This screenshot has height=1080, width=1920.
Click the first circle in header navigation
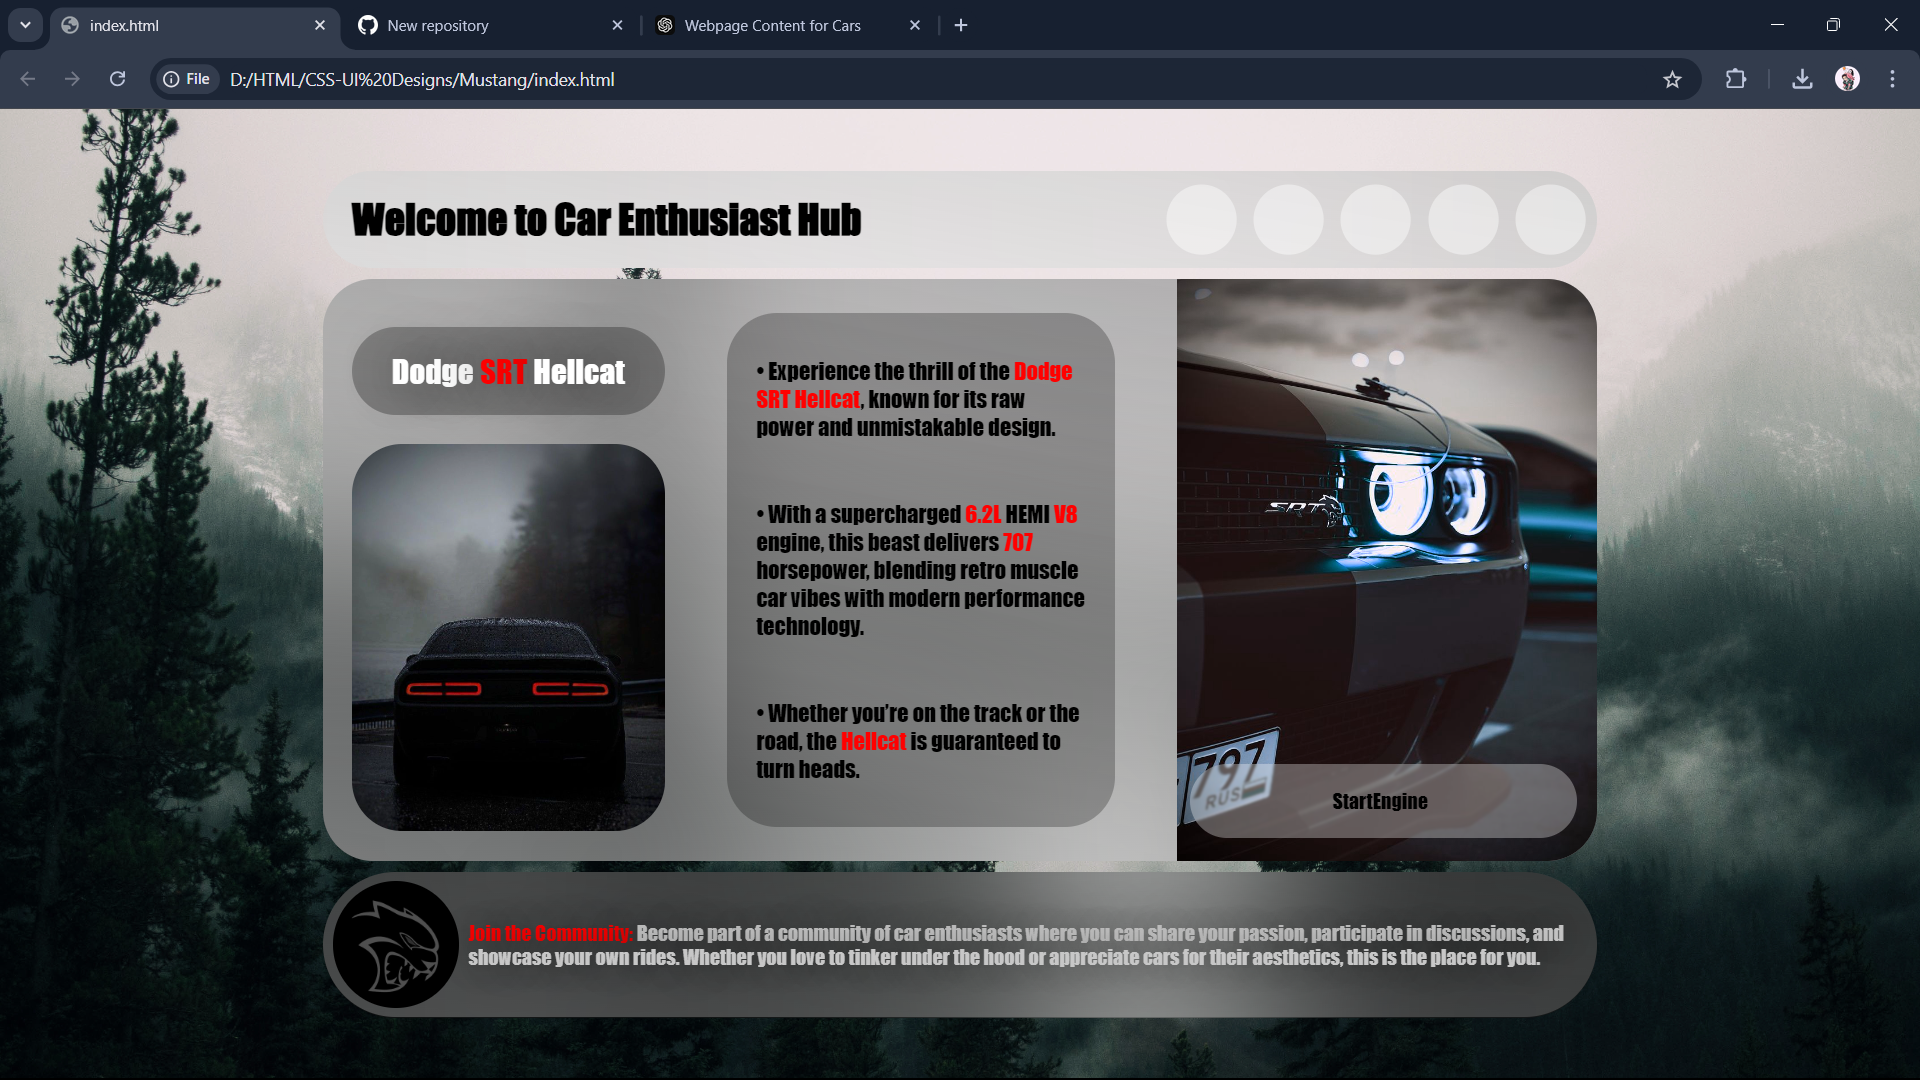[x=1201, y=220]
